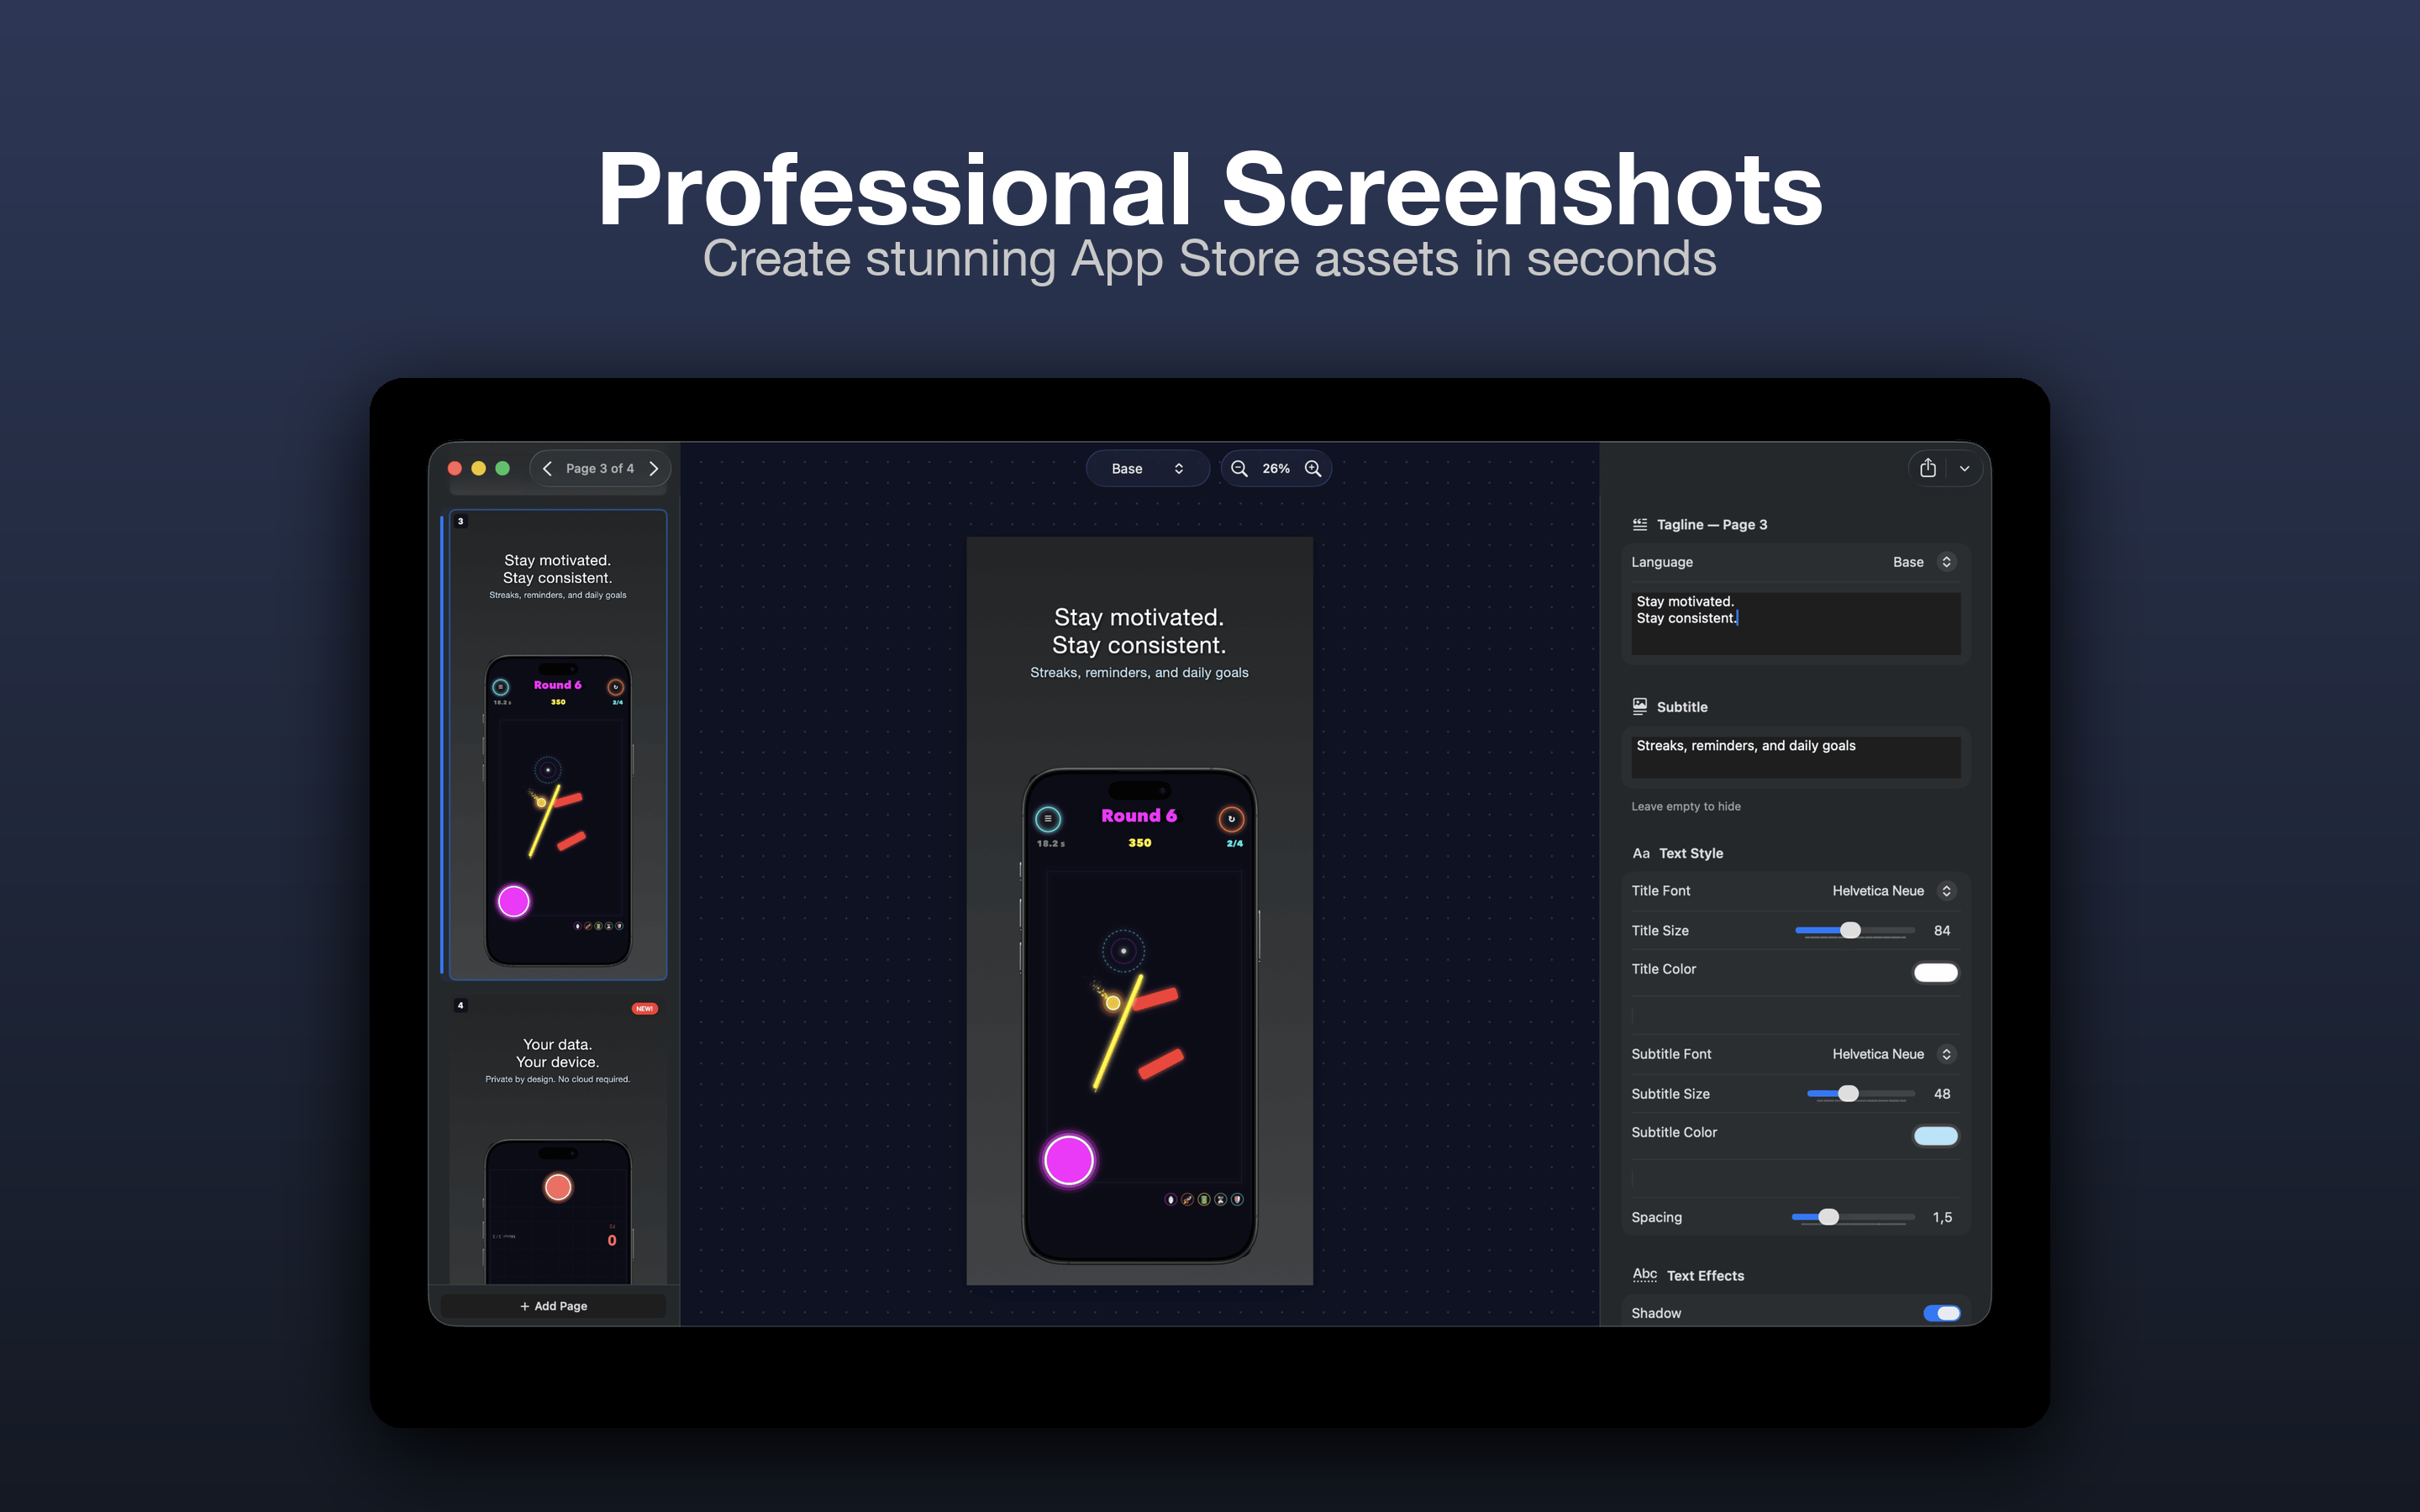Click the Aa Text Style icon
The width and height of the screenshot is (2420, 1512).
(1642, 853)
